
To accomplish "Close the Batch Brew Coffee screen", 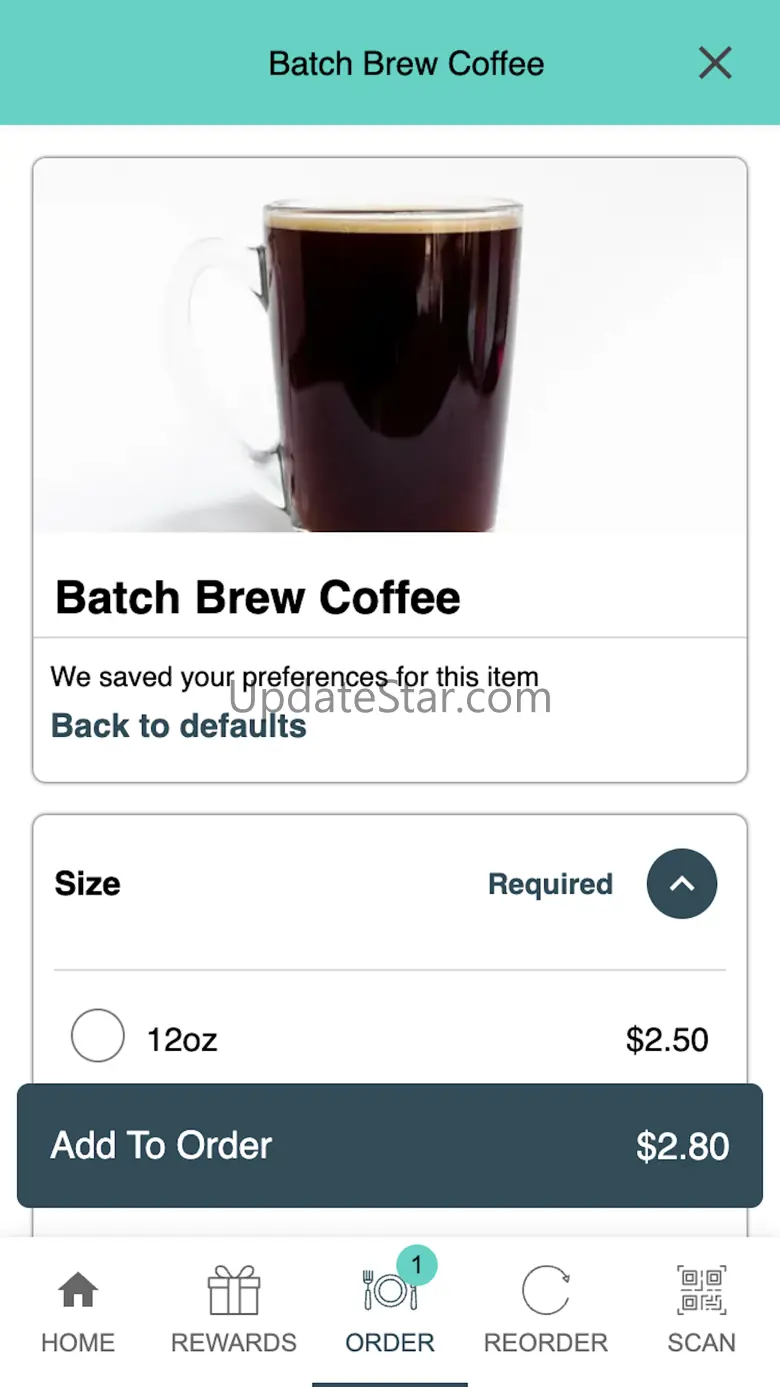I will tap(715, 63).
